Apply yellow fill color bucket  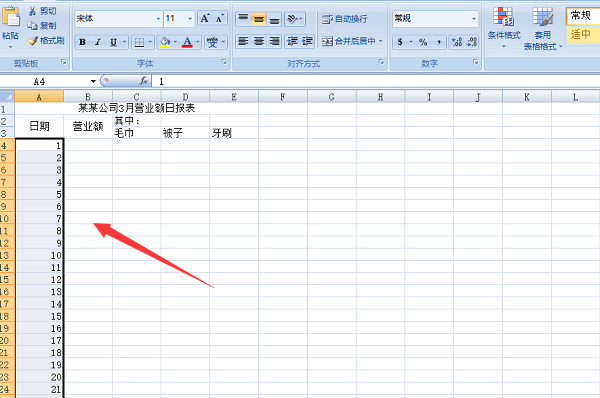click(165, 42)
